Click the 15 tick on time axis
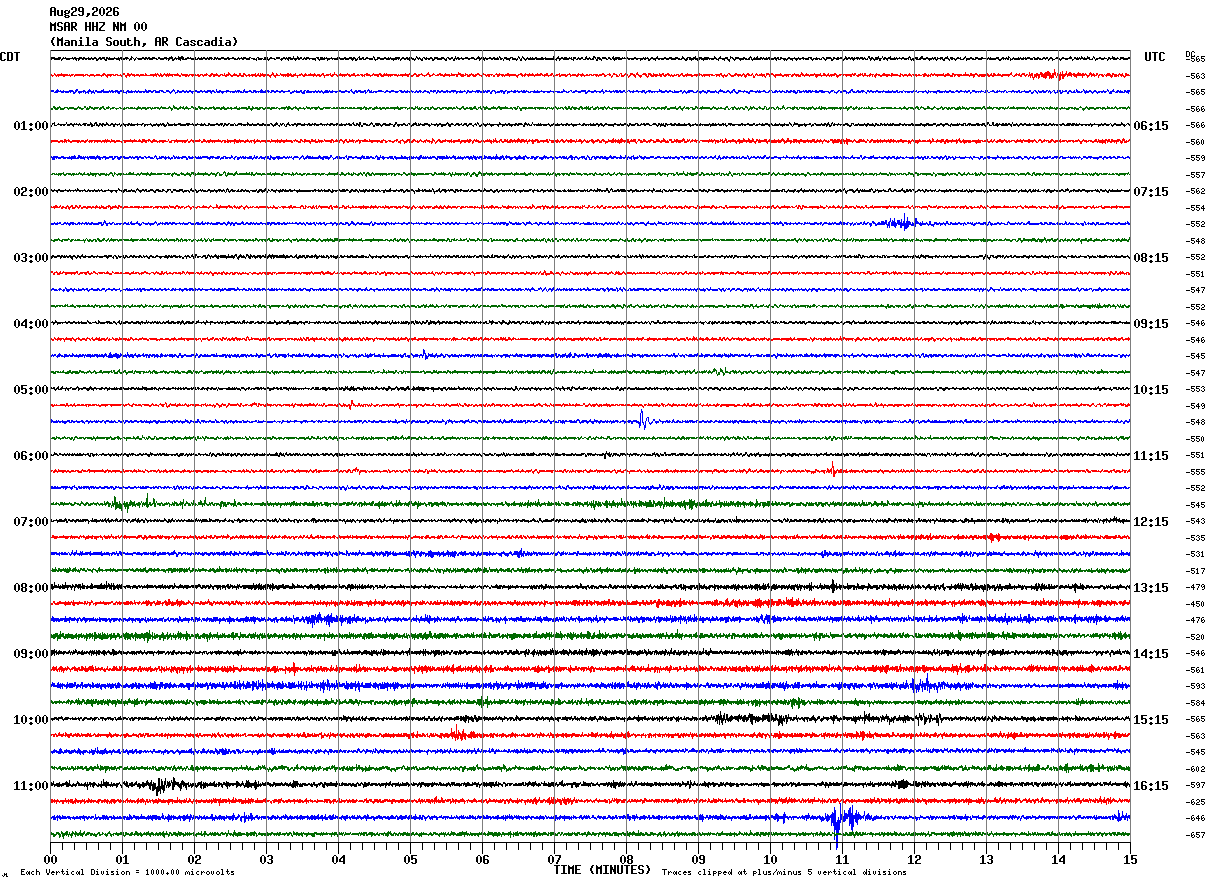 [x=1129, y=859]
